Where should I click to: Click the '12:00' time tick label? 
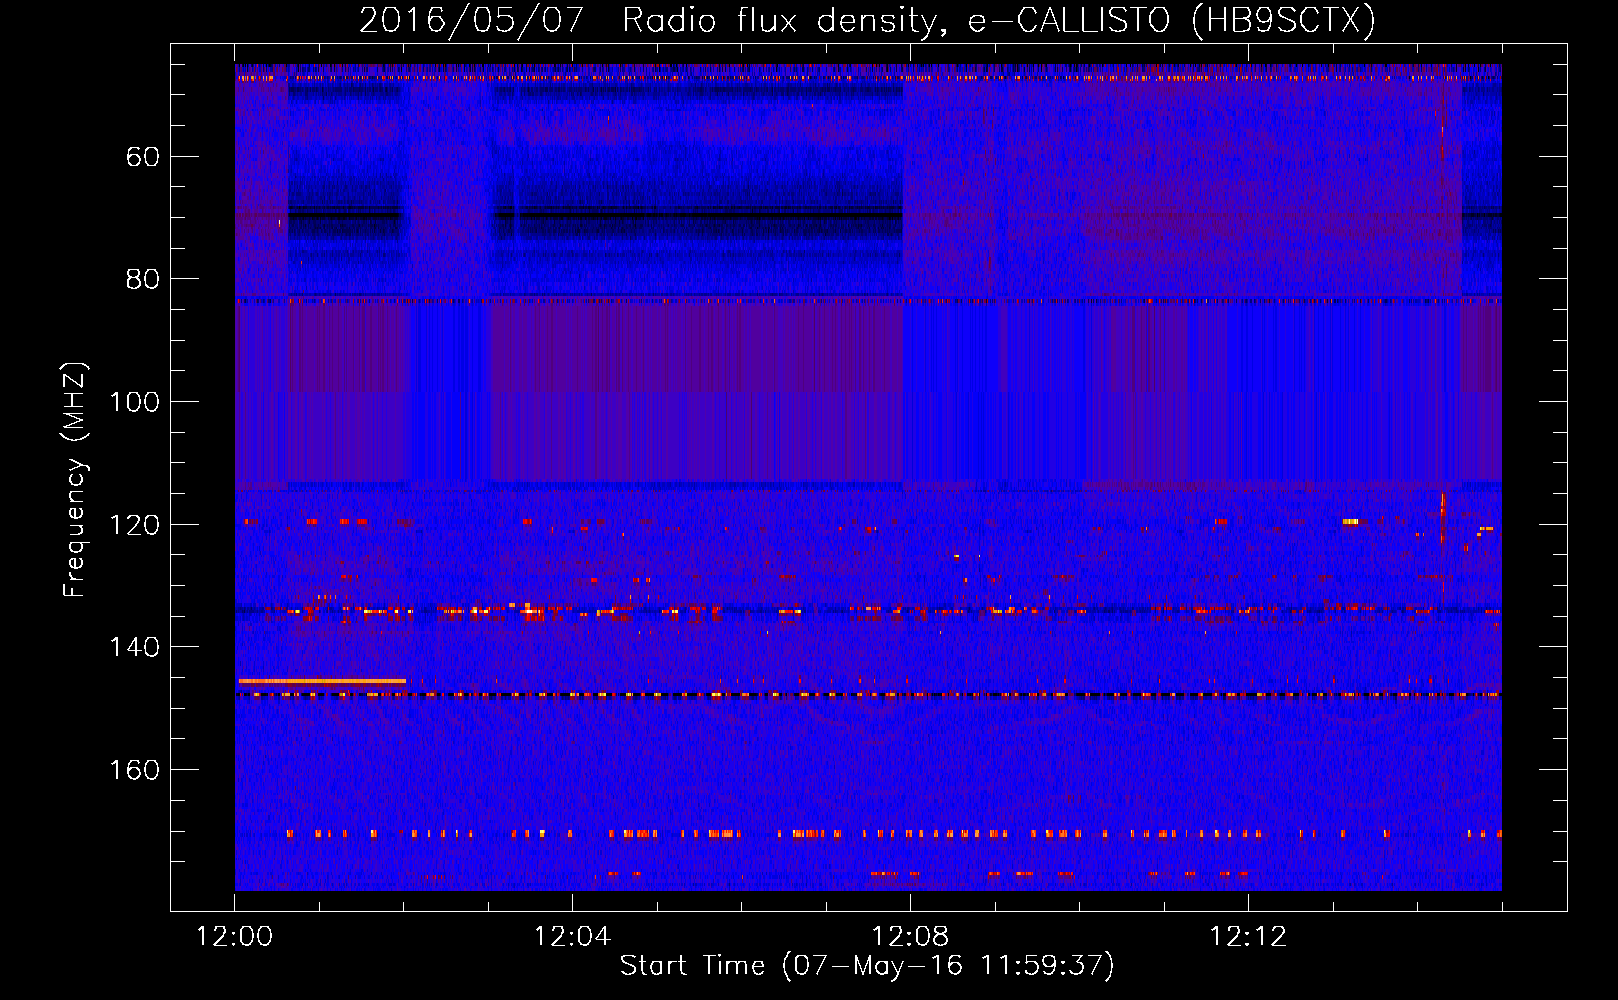[235, 937]
